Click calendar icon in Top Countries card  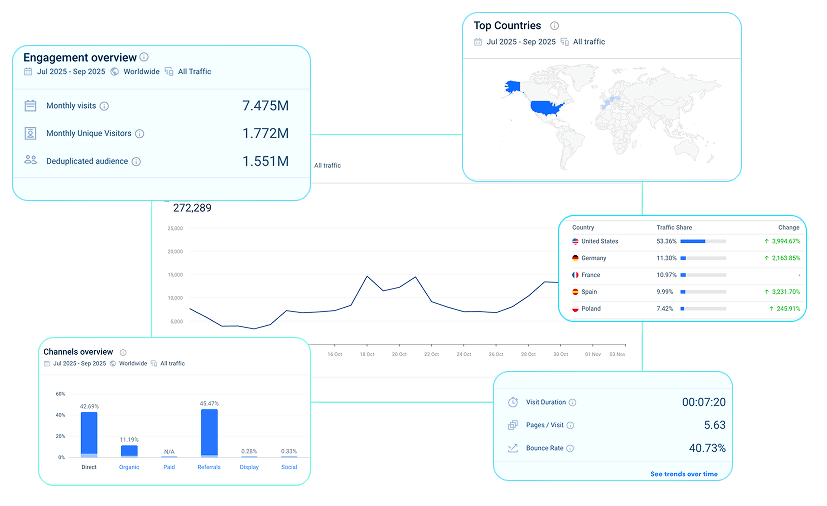(x=478, y=42)
